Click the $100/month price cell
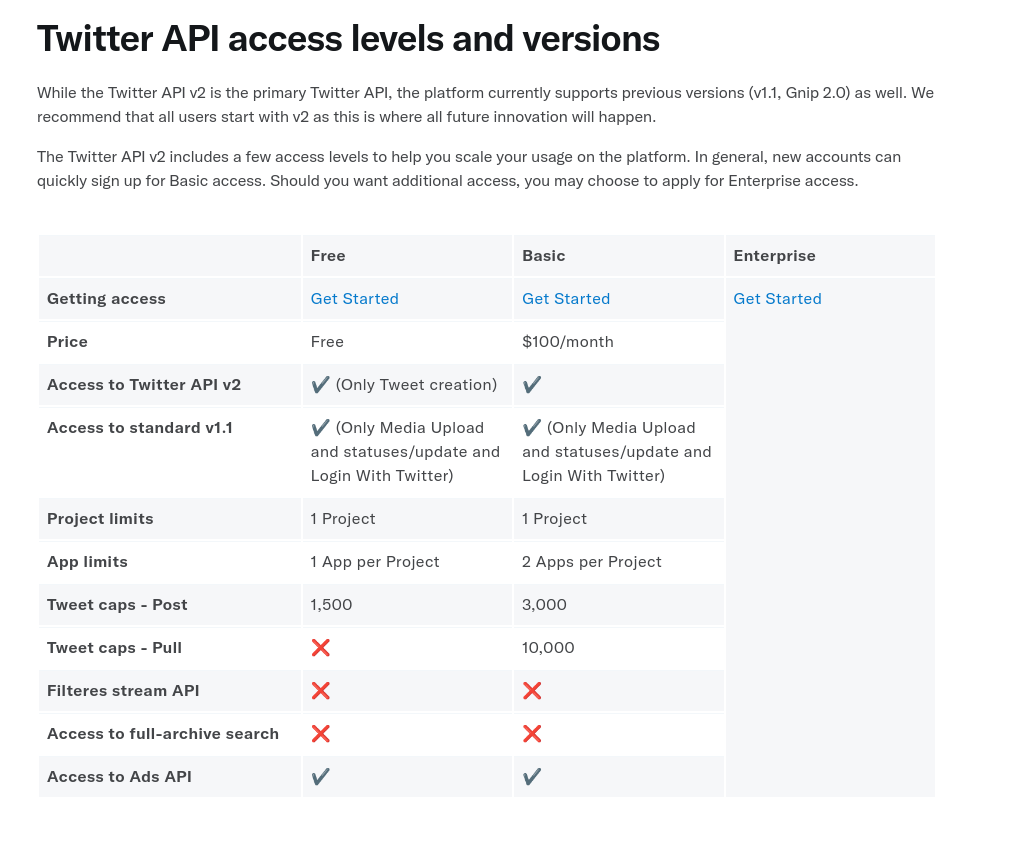 (x=567, y=342)
